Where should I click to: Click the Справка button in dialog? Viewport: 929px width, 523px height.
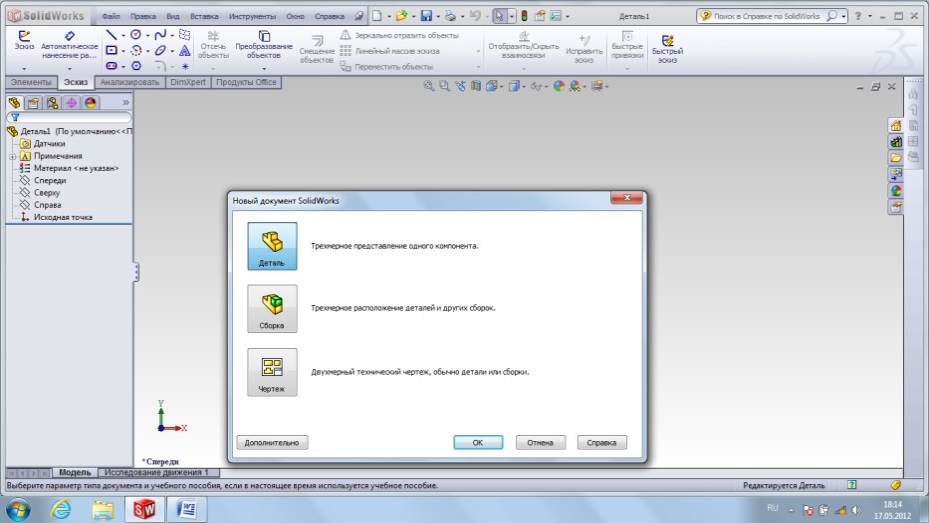pos(602,442)
